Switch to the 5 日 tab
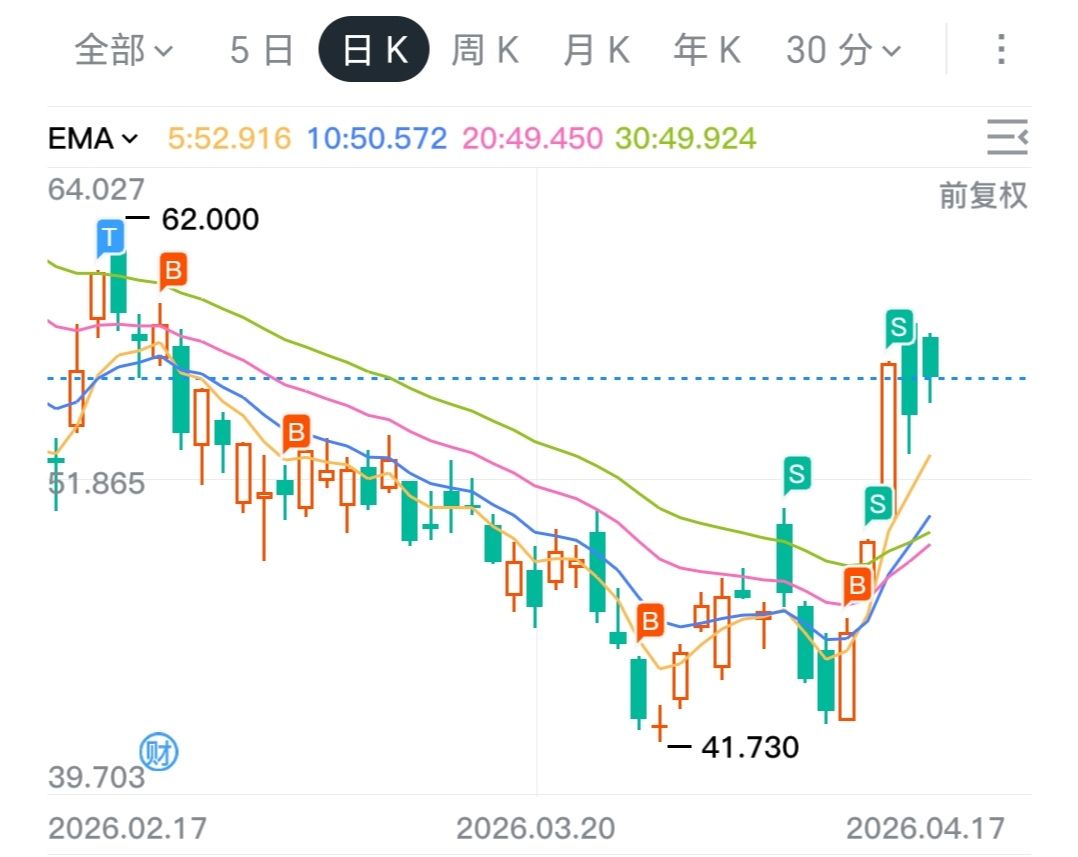The width and height of the screenshot is (1078, 857). pyautogui.click(x=261, y=49)
